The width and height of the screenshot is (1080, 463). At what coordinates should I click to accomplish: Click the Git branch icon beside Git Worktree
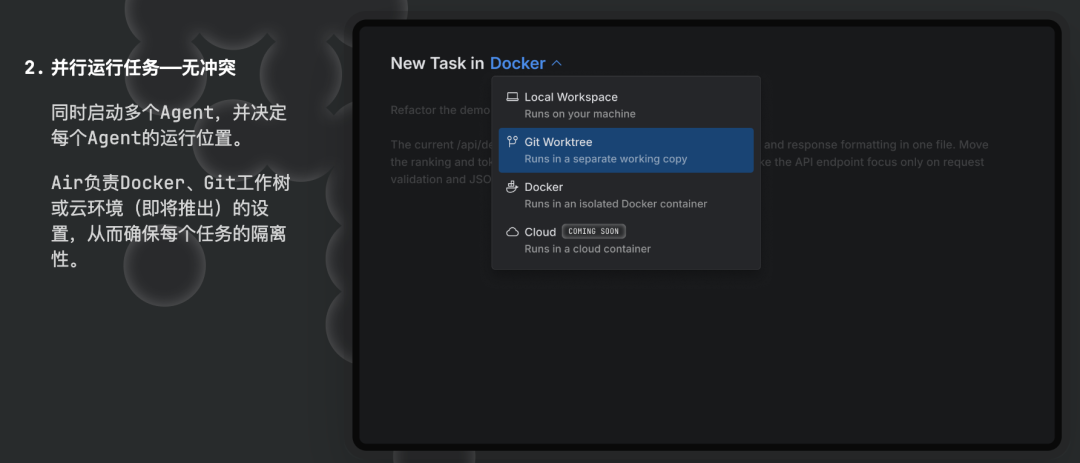click(x=512, y=142)
